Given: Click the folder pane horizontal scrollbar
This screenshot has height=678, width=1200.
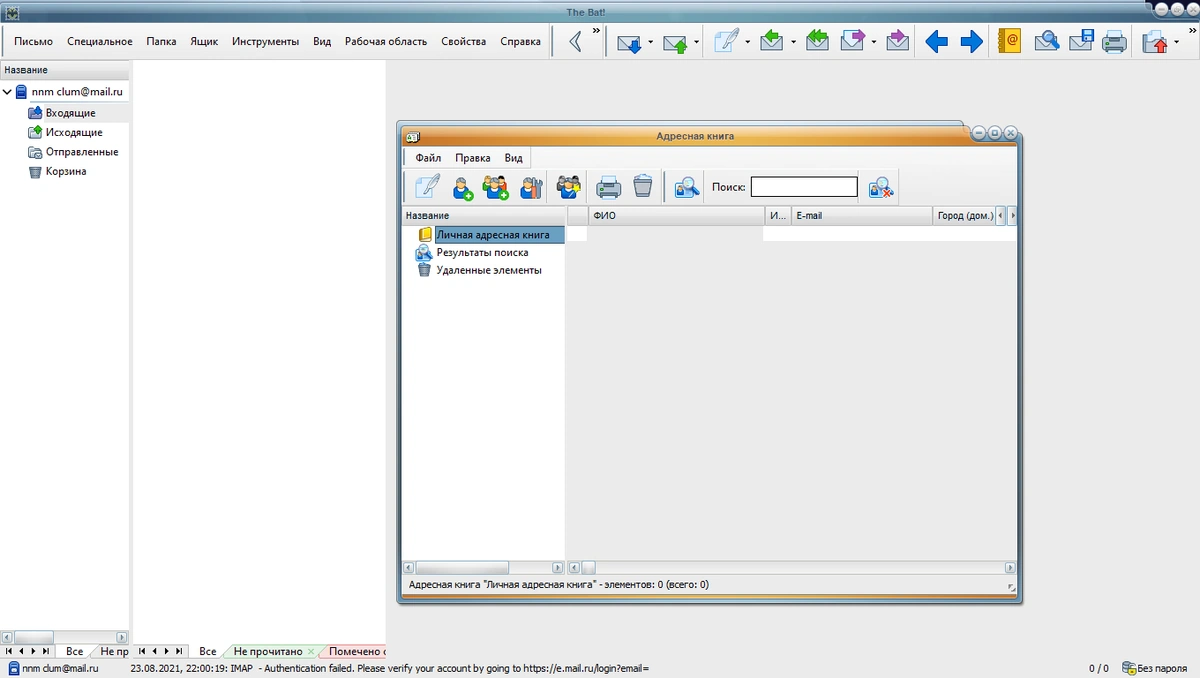Looking at the screenshot, I should 65,637.
